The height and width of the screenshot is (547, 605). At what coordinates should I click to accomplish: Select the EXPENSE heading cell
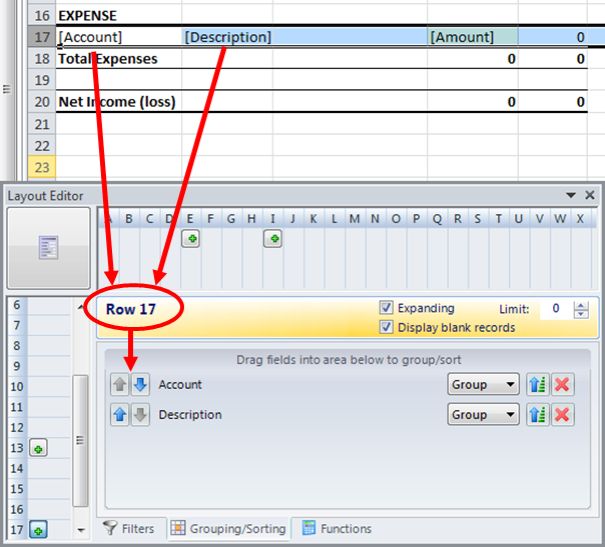[x=119, y=15]
